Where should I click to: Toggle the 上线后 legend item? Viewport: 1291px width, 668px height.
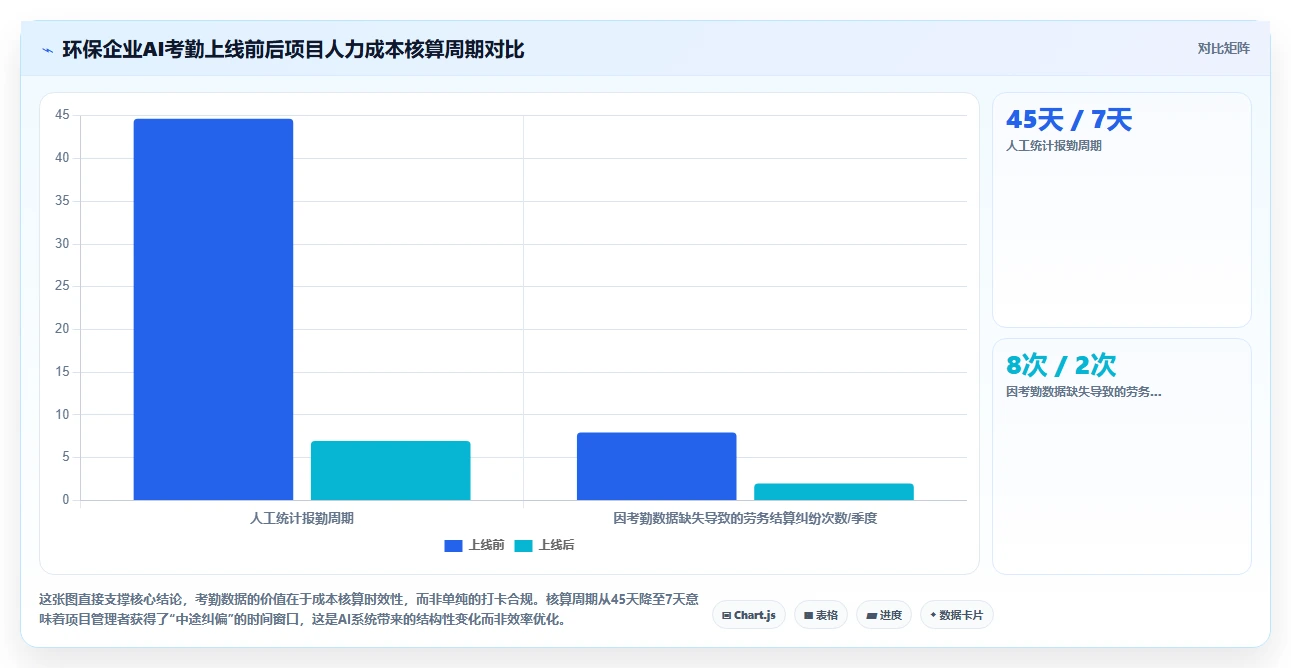544,545
